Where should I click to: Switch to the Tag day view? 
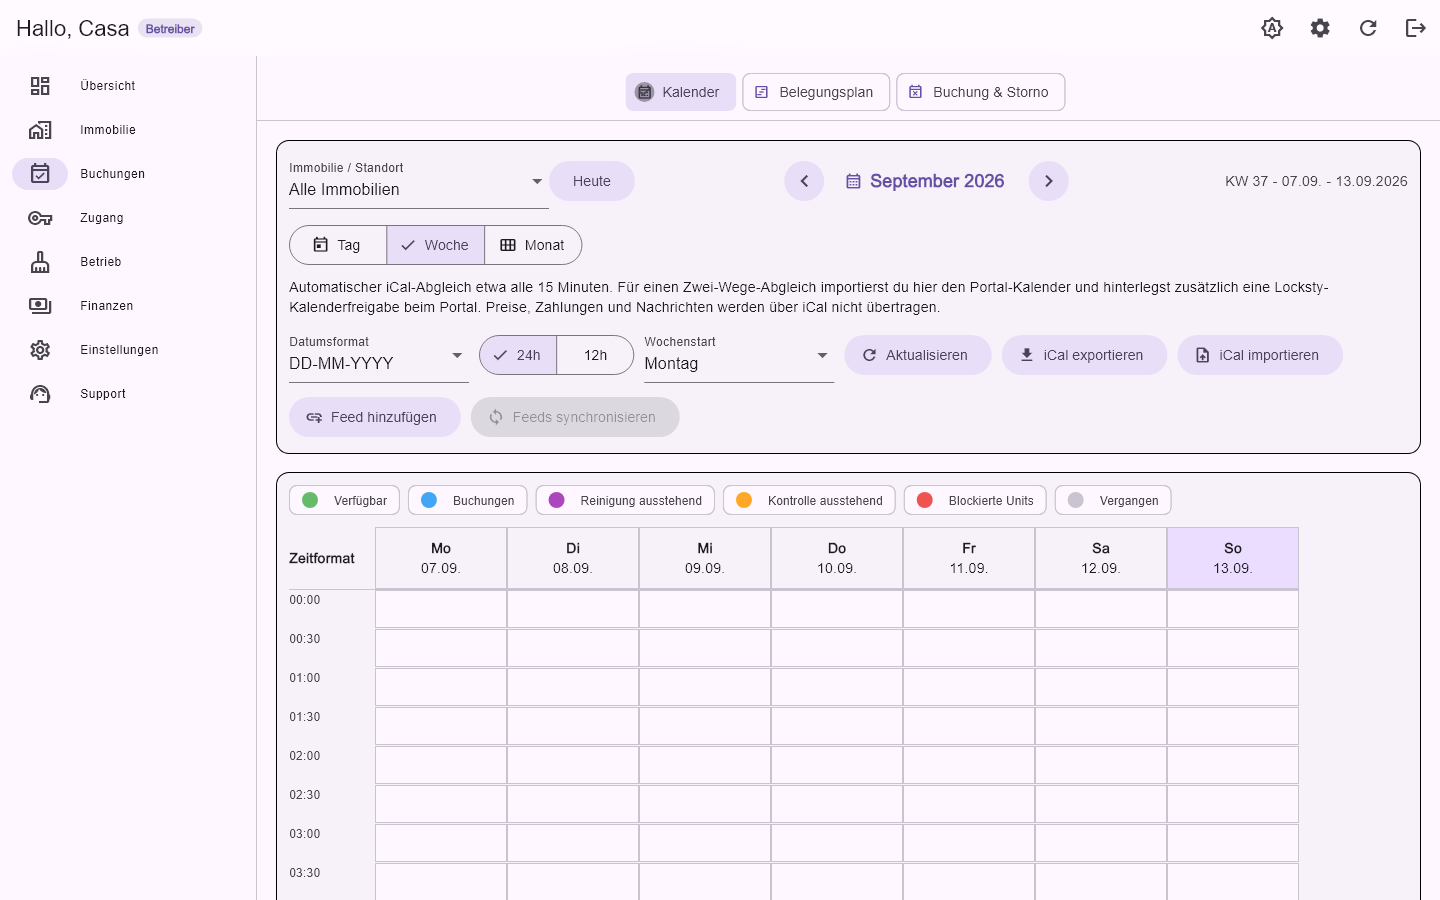coord(338,245)
